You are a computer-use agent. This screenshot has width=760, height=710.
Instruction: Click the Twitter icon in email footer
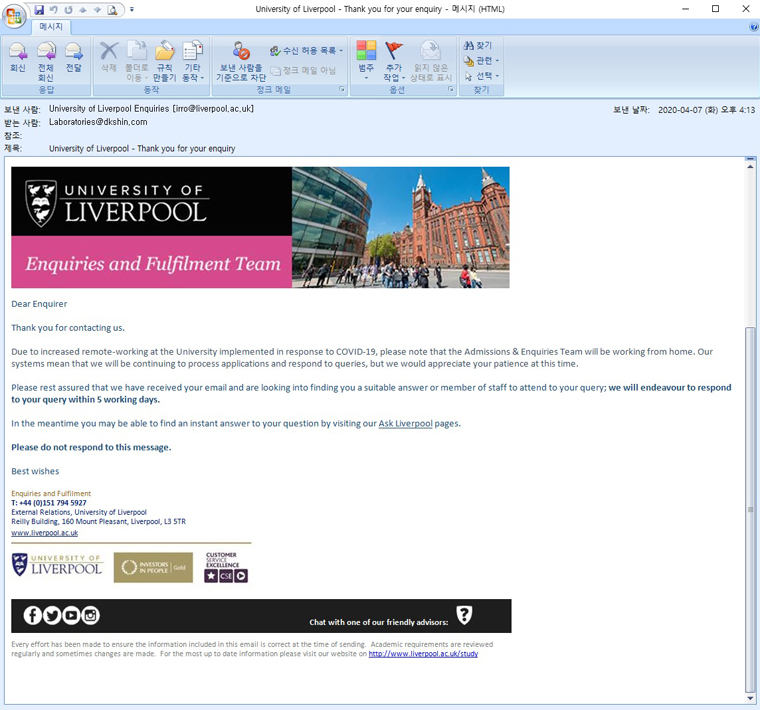[x=52, y=615]
